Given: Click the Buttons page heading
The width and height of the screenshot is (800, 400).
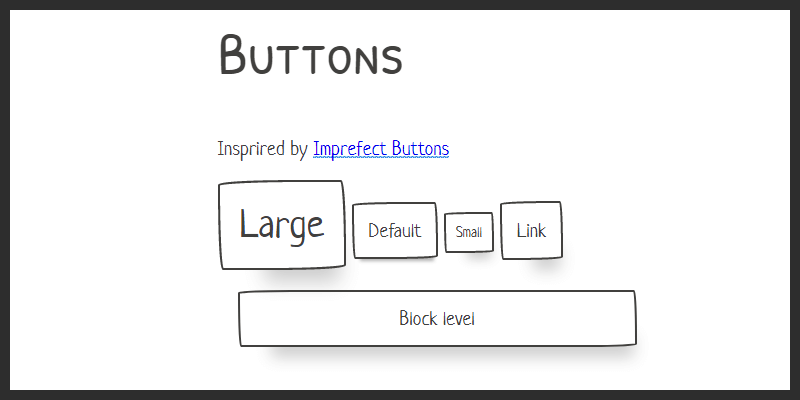Looking at the screenshot, I should (x=311, y=56).
